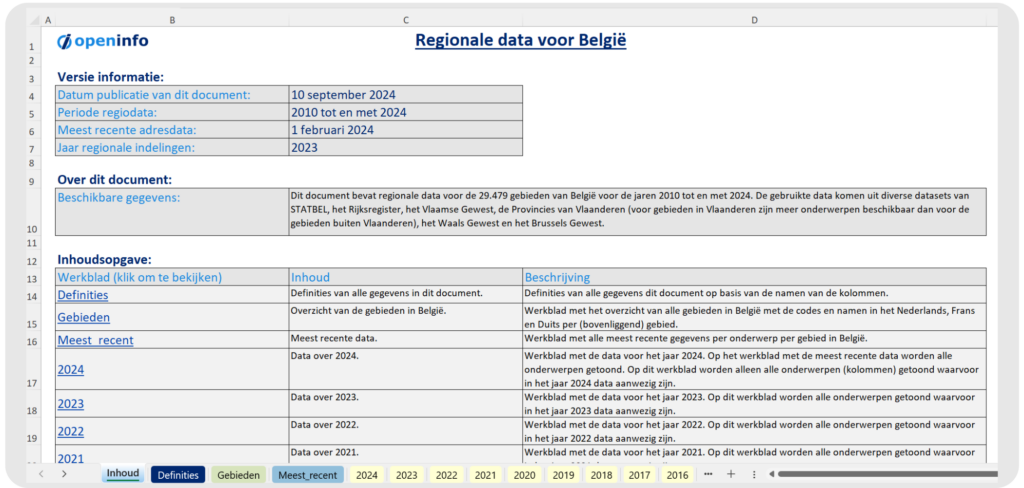Click the Meest_recent hyperlink in the table

[95, 340]
